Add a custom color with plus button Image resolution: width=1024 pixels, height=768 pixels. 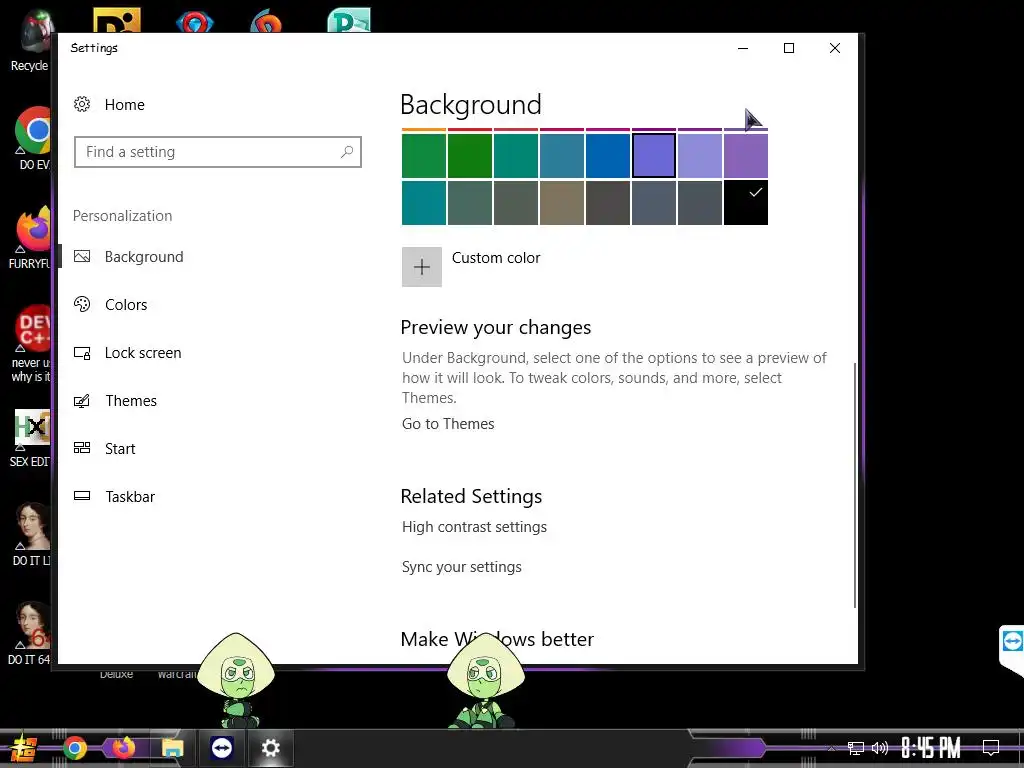pos(422,266)
